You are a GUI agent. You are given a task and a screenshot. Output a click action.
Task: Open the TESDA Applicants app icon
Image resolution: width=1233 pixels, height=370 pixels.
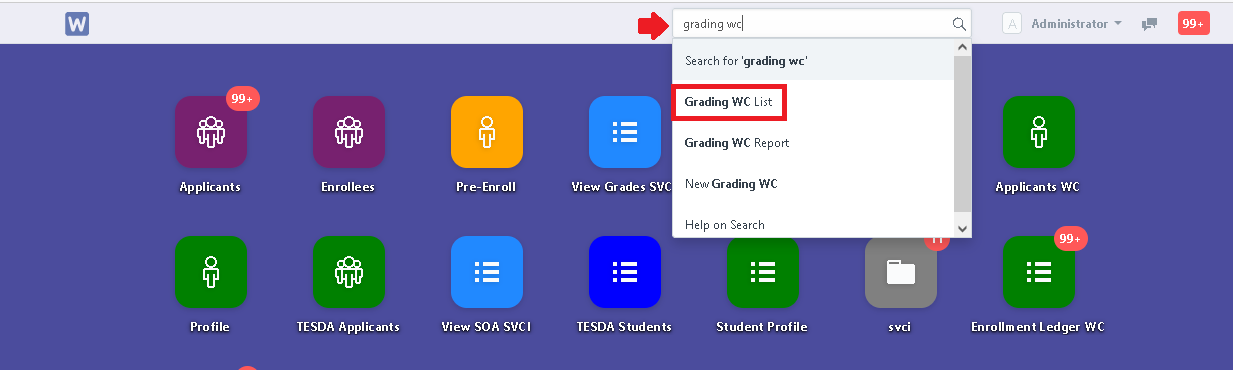pos(348,272)
